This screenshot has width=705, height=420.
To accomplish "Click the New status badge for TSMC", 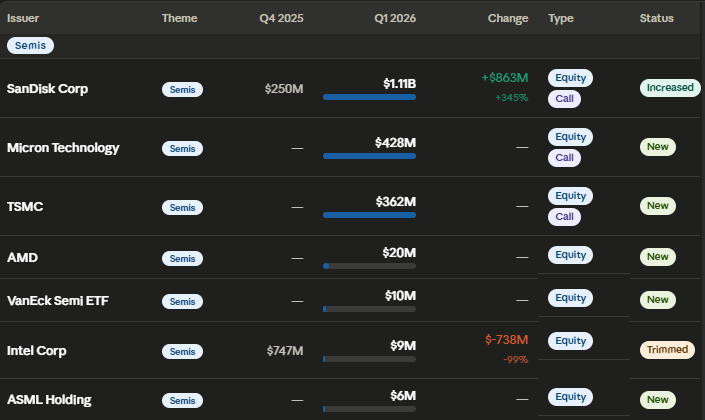I will tap(657, 206).
